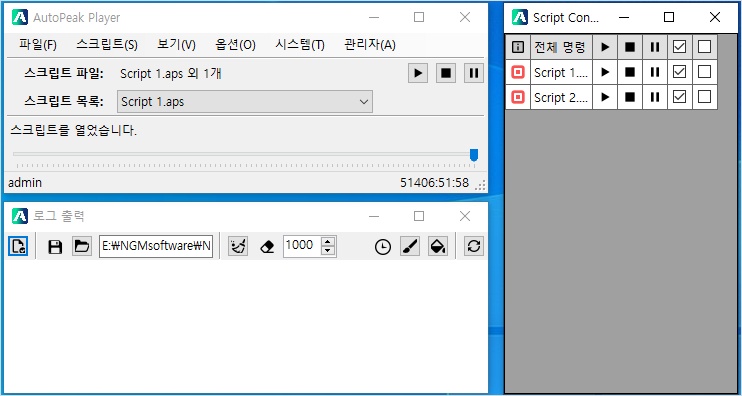
Task: Click the admin status bar label
Action: click(25, 183)
